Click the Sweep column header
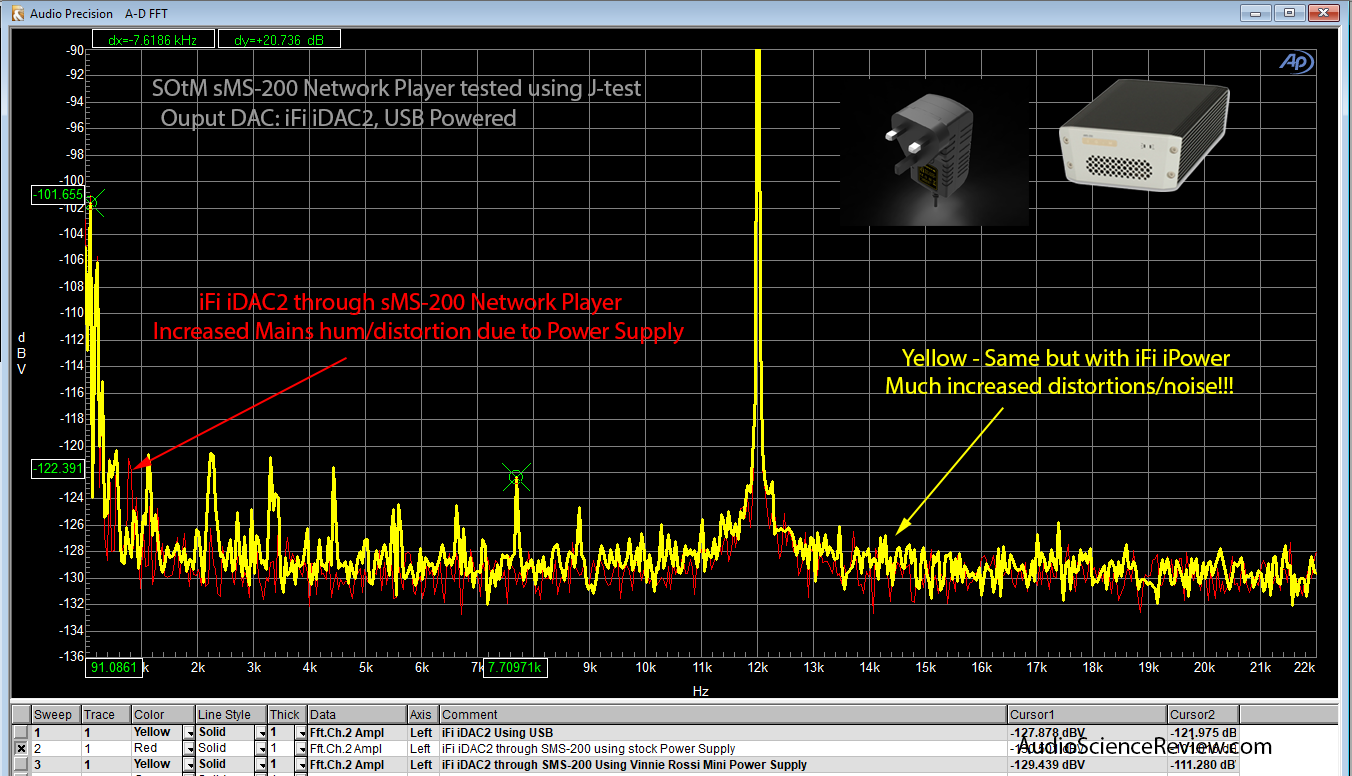Screen dimensions: 1352x776 click(55, 715)
